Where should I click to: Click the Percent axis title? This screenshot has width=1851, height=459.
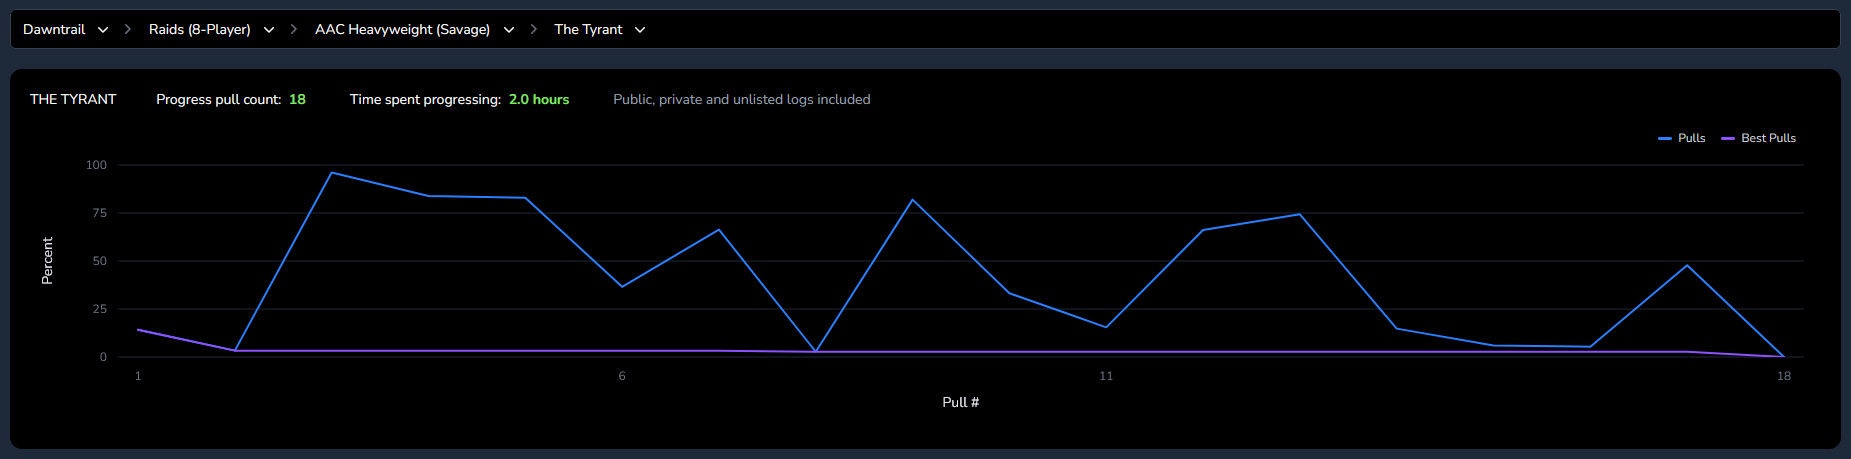47,261
